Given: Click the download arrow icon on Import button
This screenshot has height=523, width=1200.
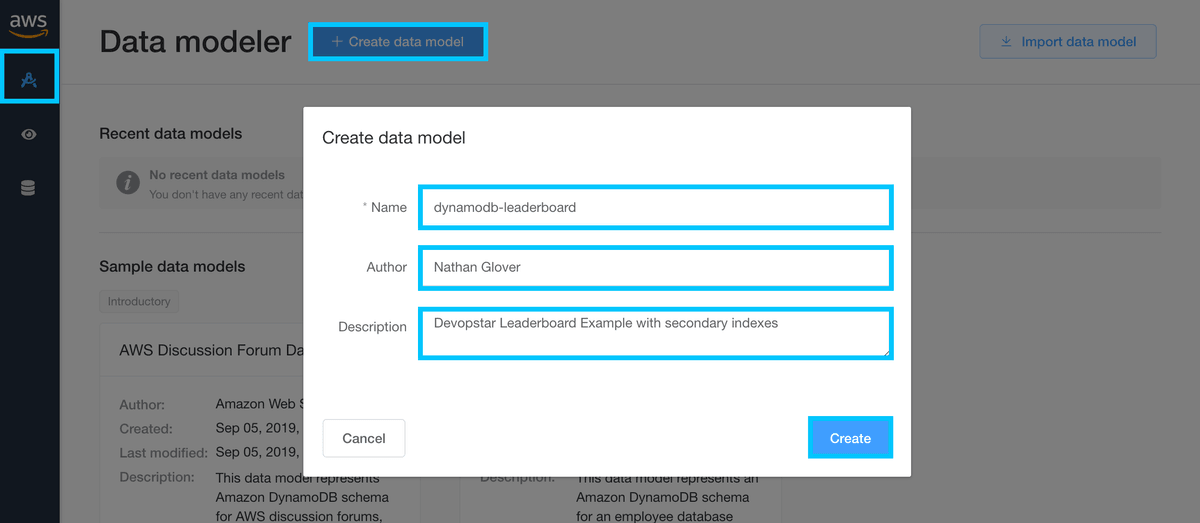Looking at the screenshot, I should pos(1006,42).
